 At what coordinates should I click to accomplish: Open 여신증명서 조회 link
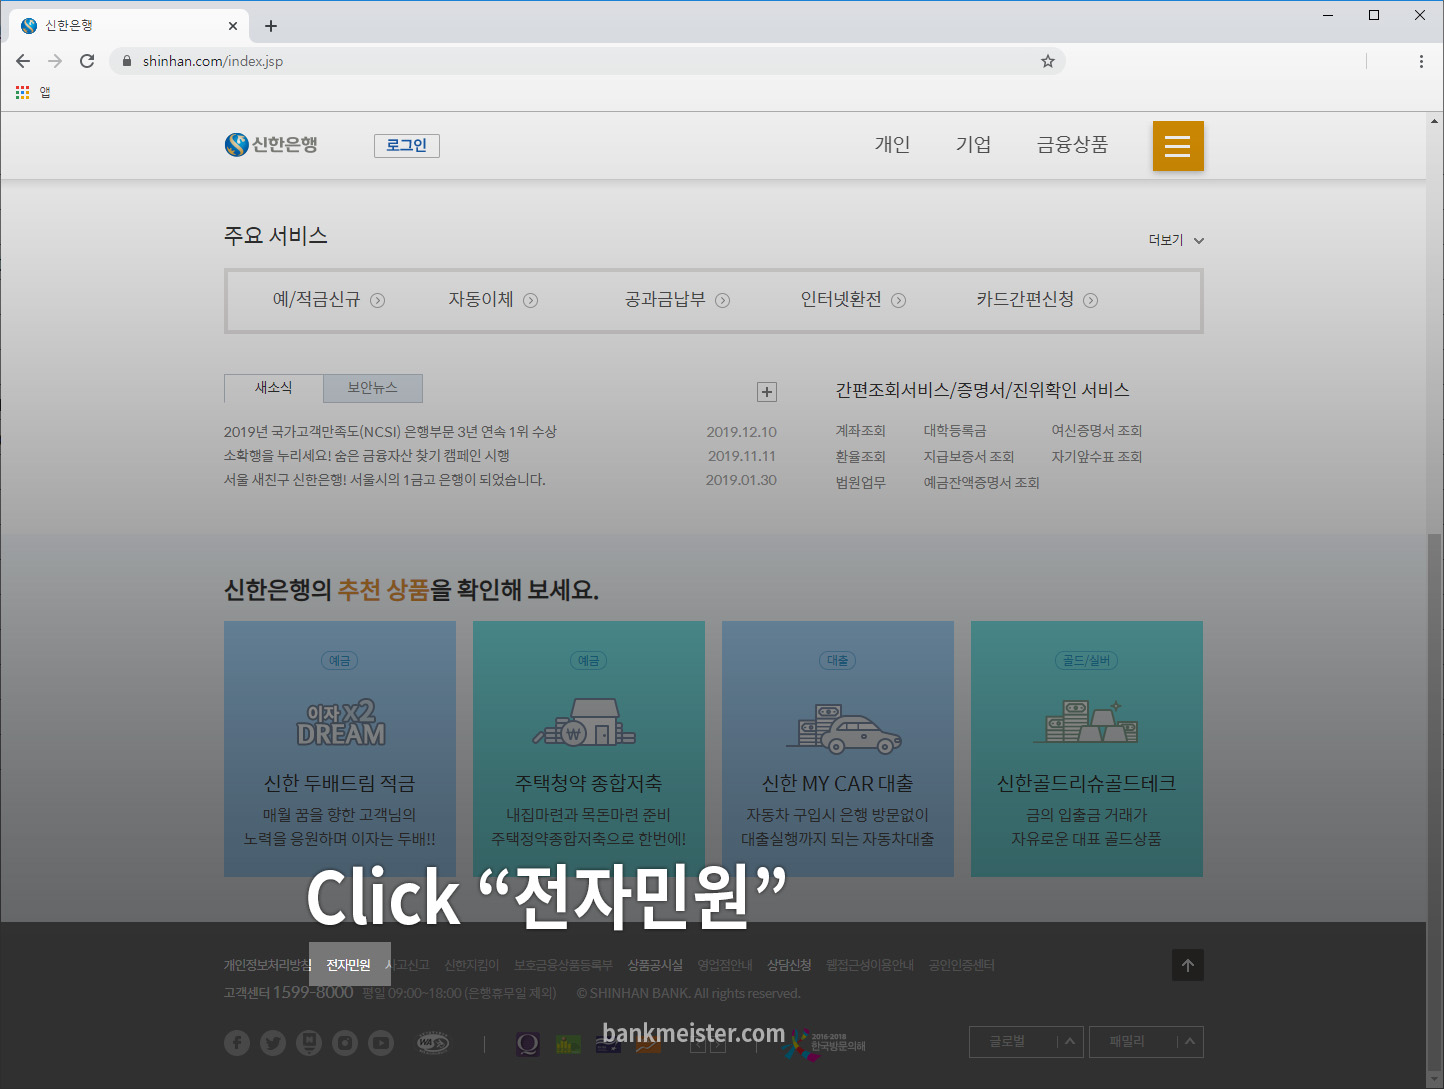(1097, 431)
